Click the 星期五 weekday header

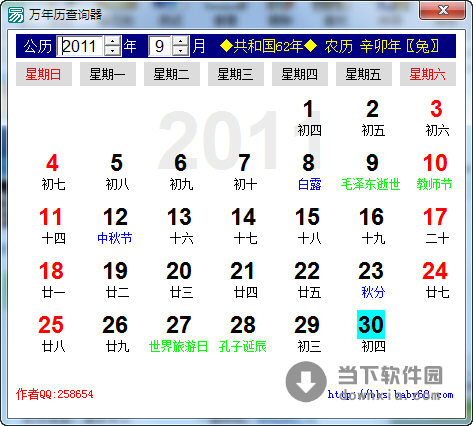click(x=364, y=74)
